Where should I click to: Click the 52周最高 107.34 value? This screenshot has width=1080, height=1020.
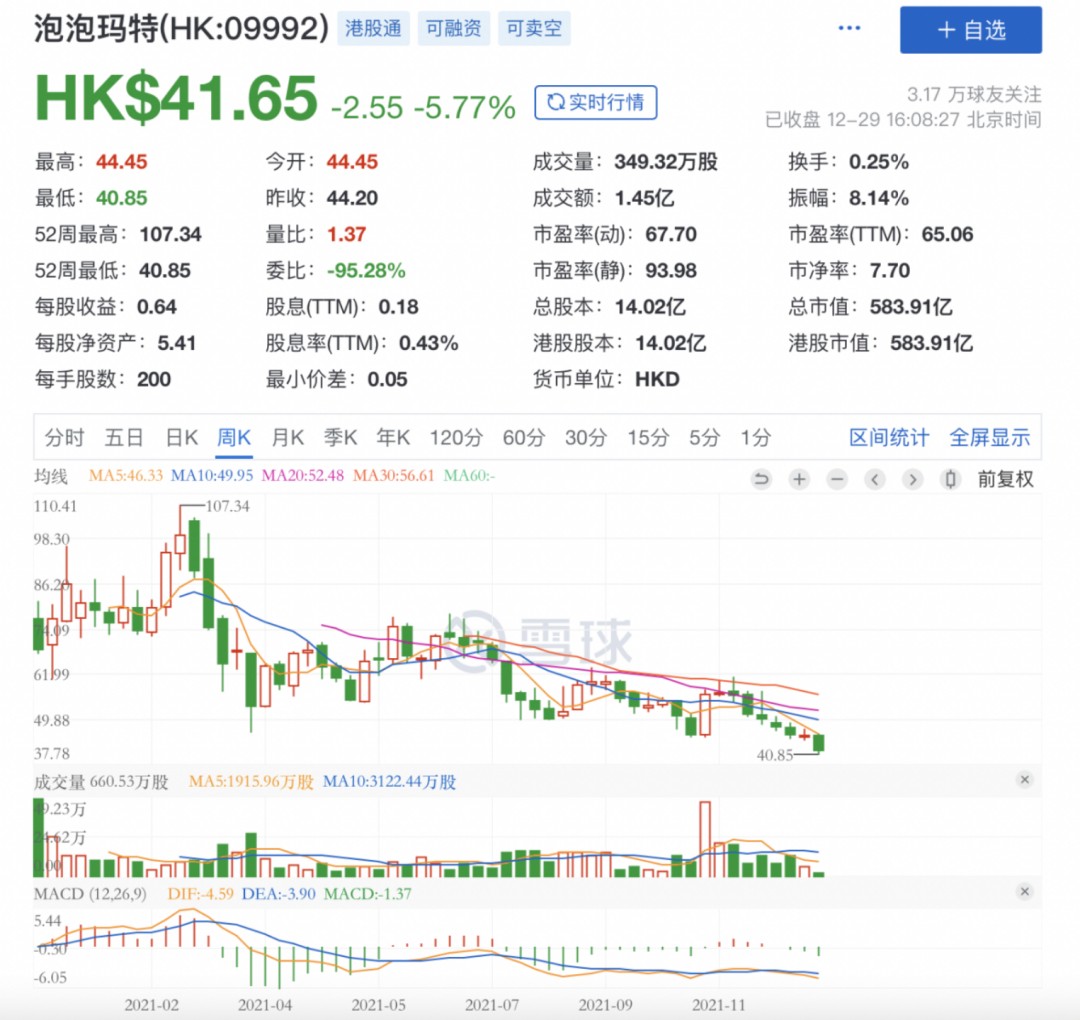(170, 235)
